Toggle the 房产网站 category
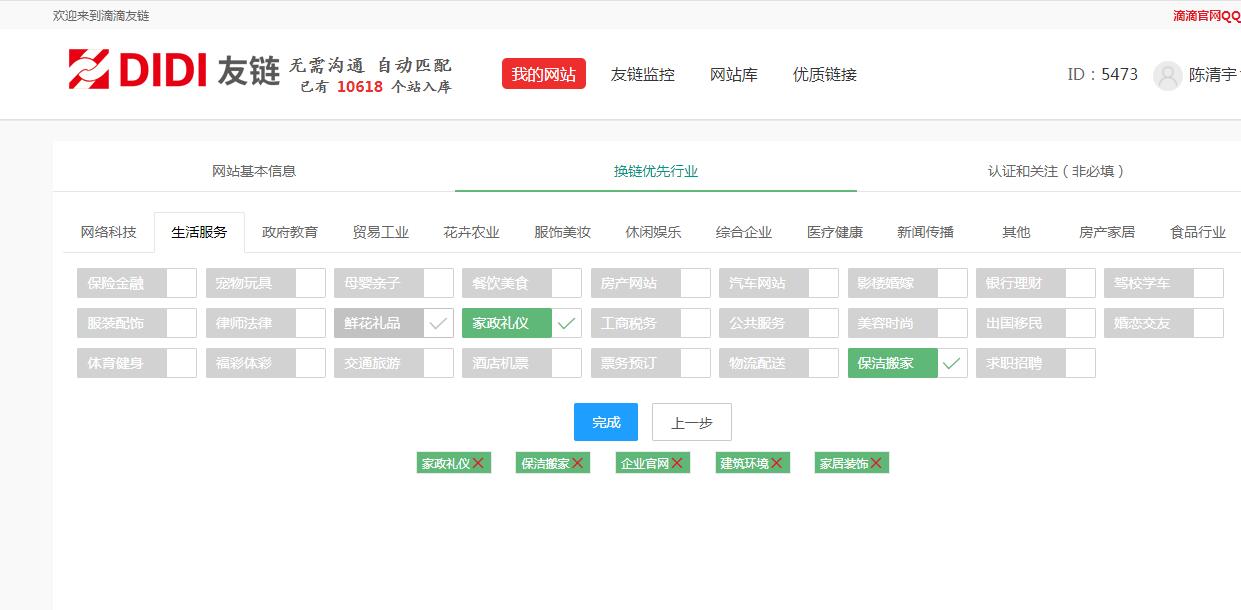The image size is (1241, 610). pos(651,283)
